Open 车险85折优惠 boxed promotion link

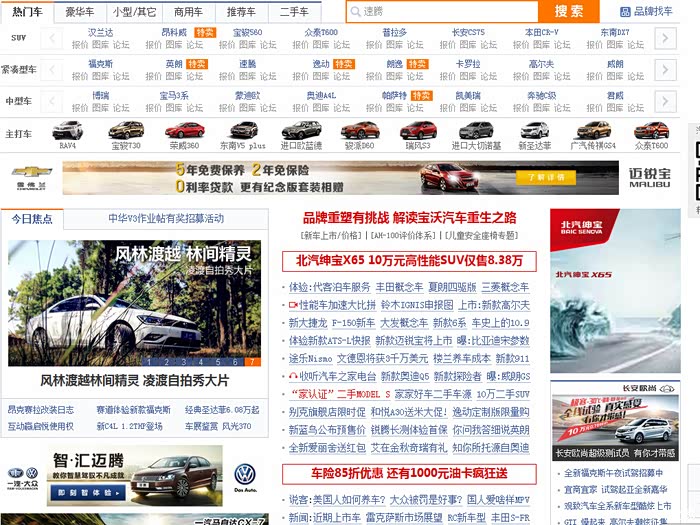409,474
